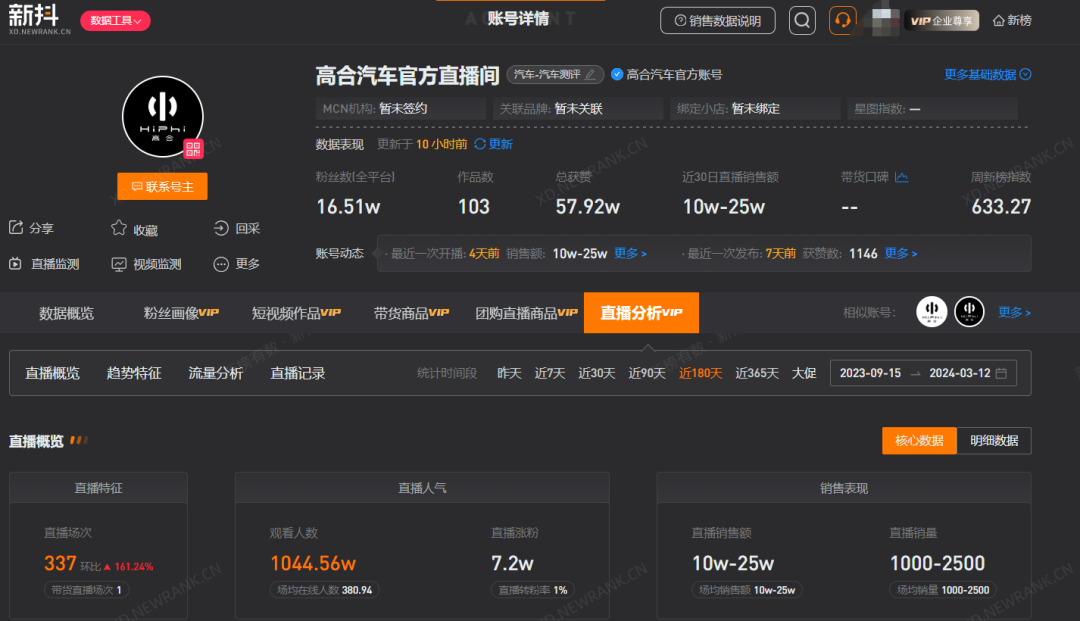Click the 销售数据说明 button
This screenshot has height=621, width=1080.
(x=717, y=20)
